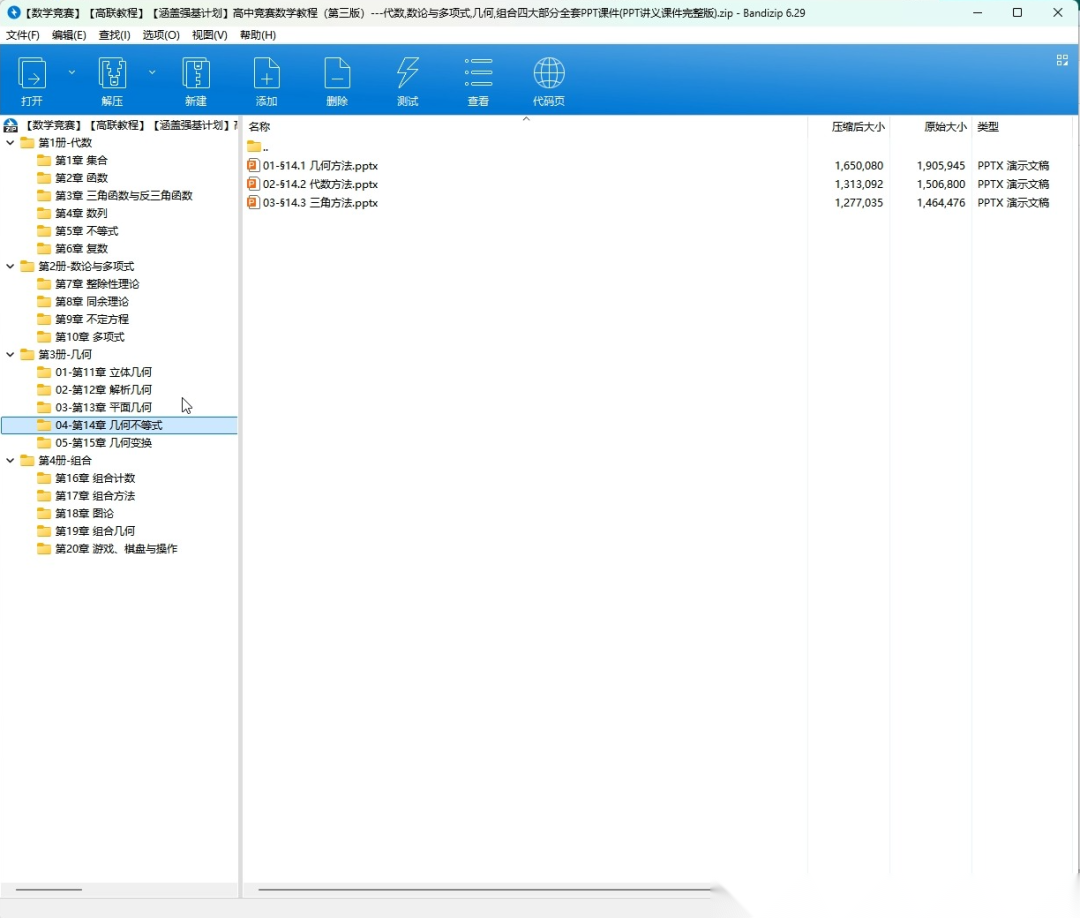Screen dimensions: 1080x918
Task: Select file 02-§14.2 代数方法.pptx
Action: pos(320,184)
